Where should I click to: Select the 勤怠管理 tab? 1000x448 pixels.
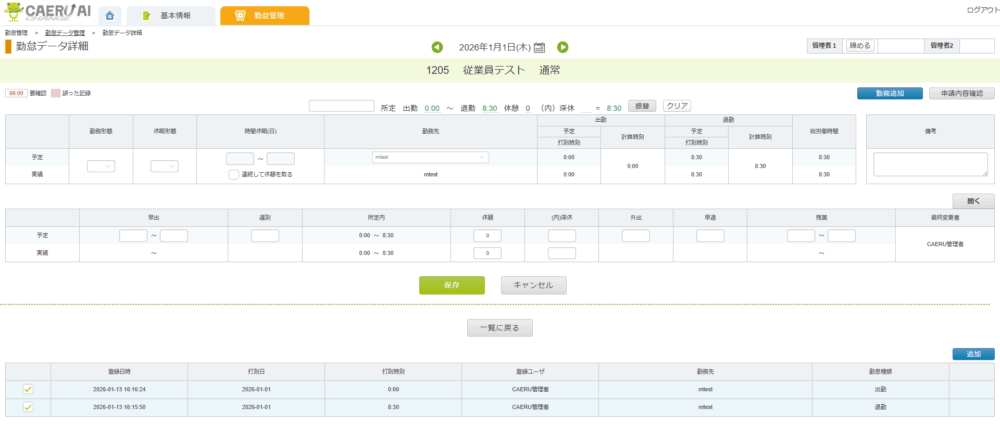[264, 16]
